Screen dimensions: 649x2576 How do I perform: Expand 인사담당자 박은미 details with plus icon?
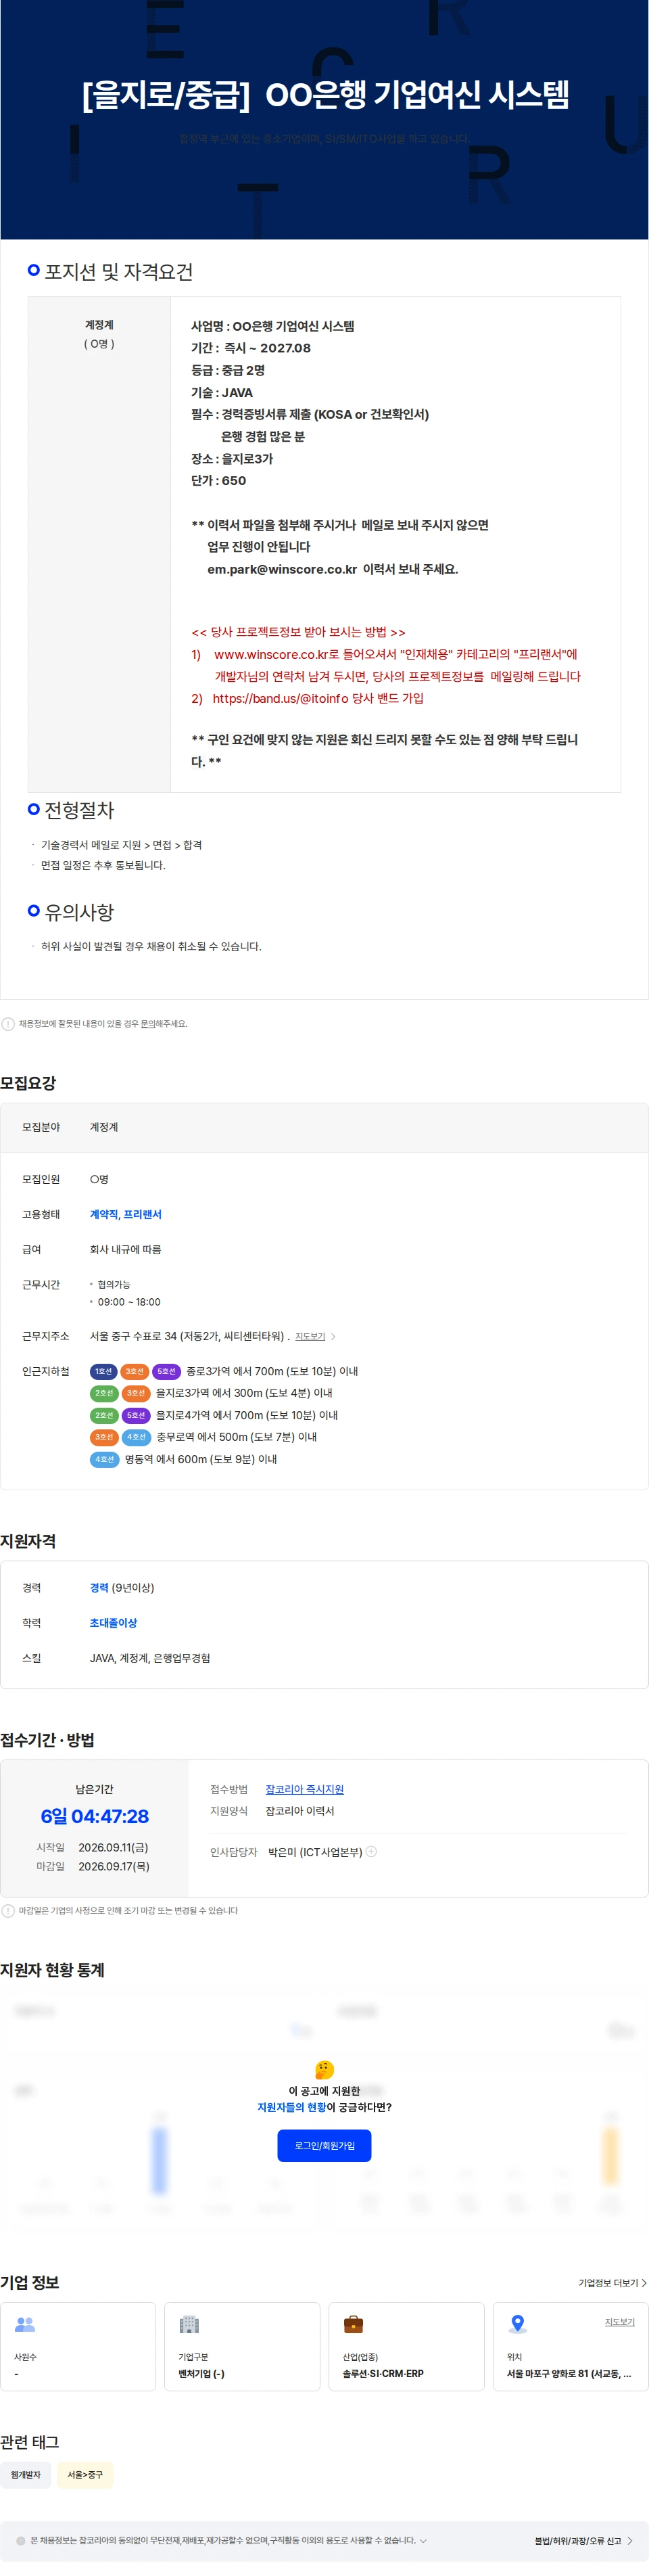click(x=371, y=1852)
